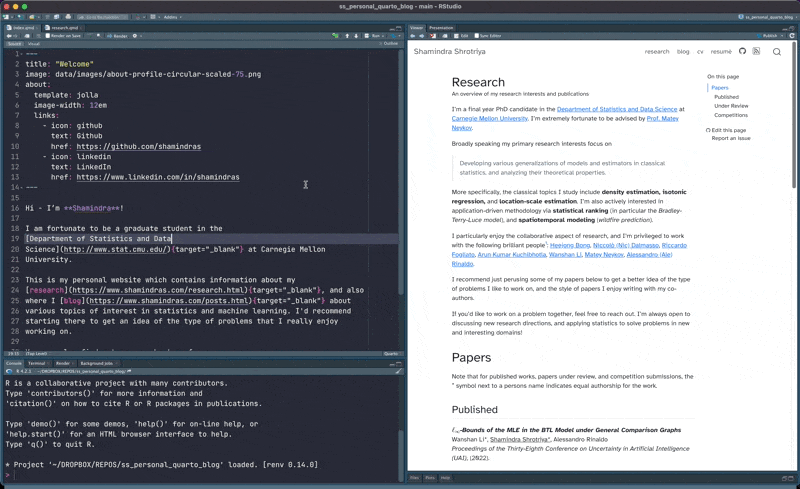Click the Viewer refresh icon

792,36
